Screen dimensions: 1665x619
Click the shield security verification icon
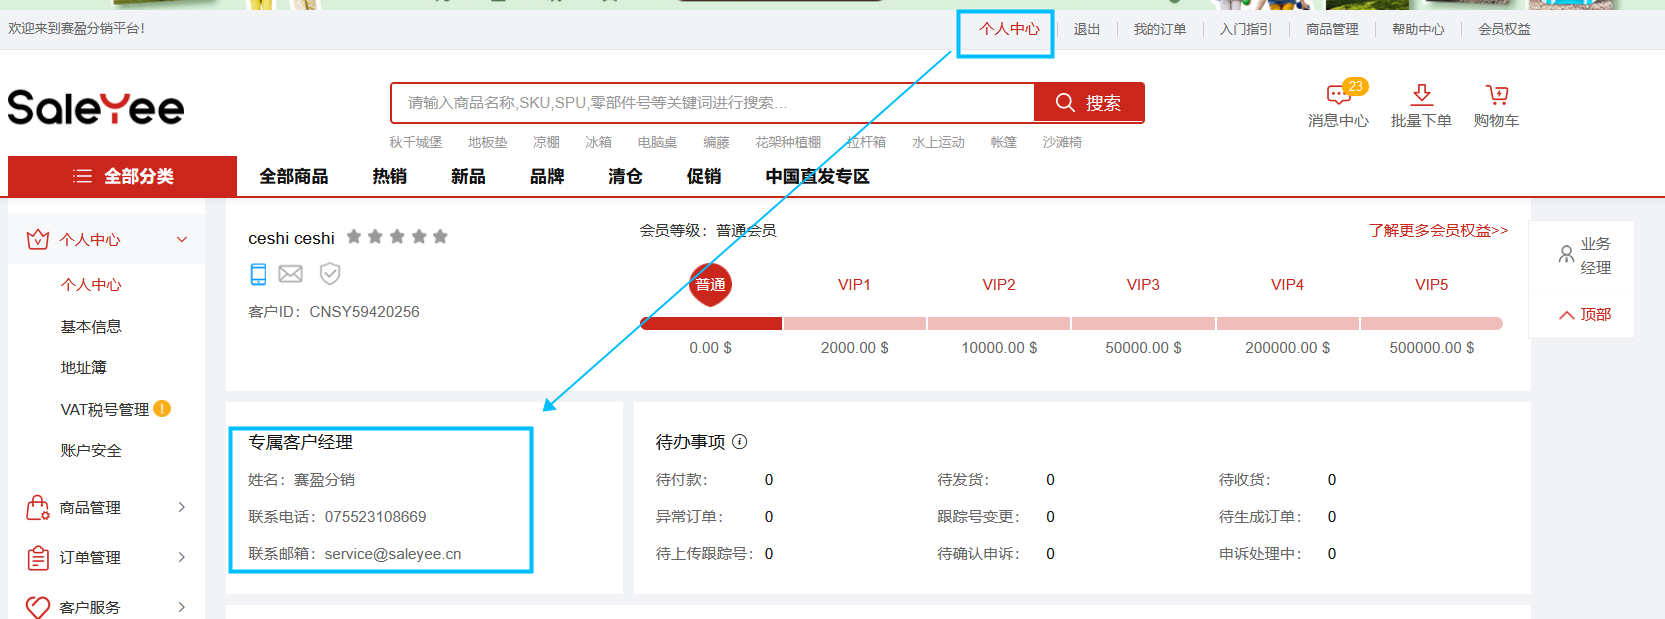click(330, 274)
